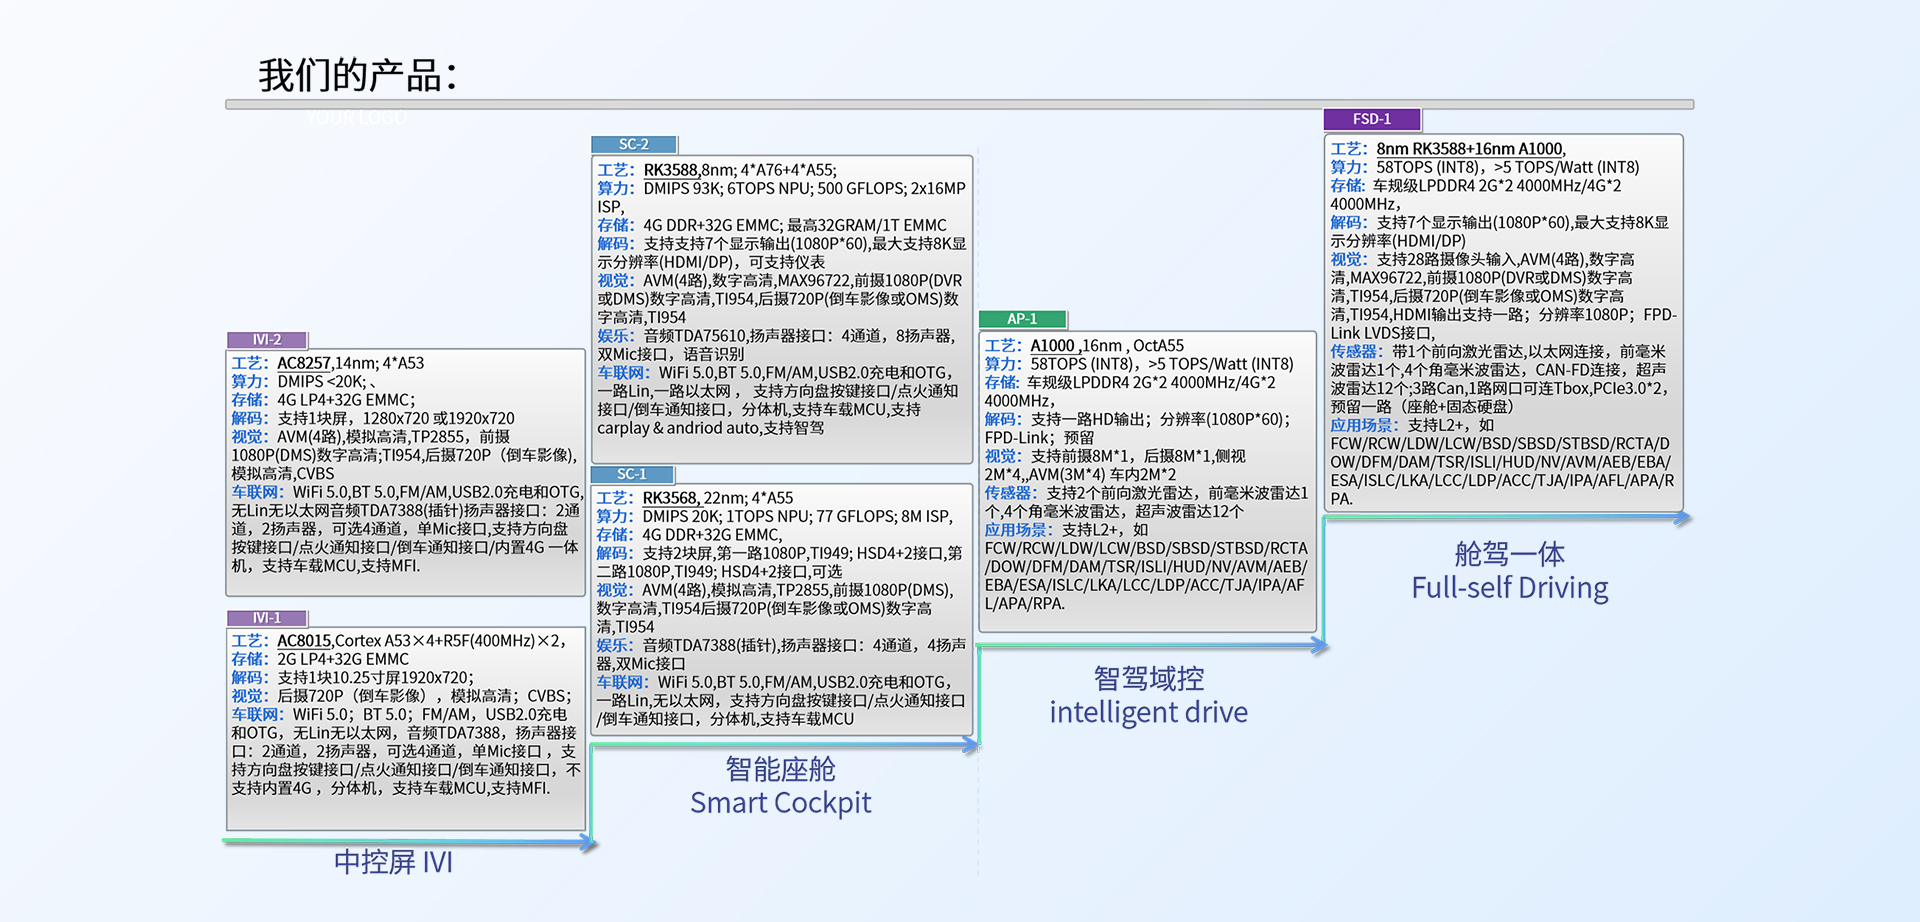Click 存储: label in IVI-2 box
This screenshot has width=1920, height=922.
250,400
